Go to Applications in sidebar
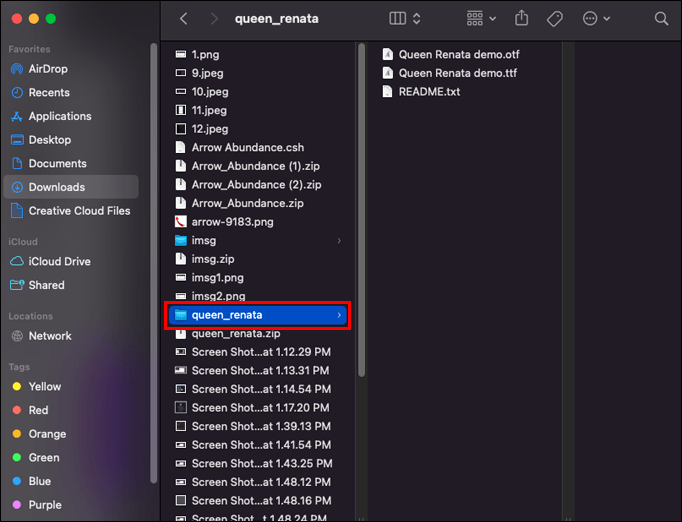This screenshot has height=522, width=682. pos(59,116)
